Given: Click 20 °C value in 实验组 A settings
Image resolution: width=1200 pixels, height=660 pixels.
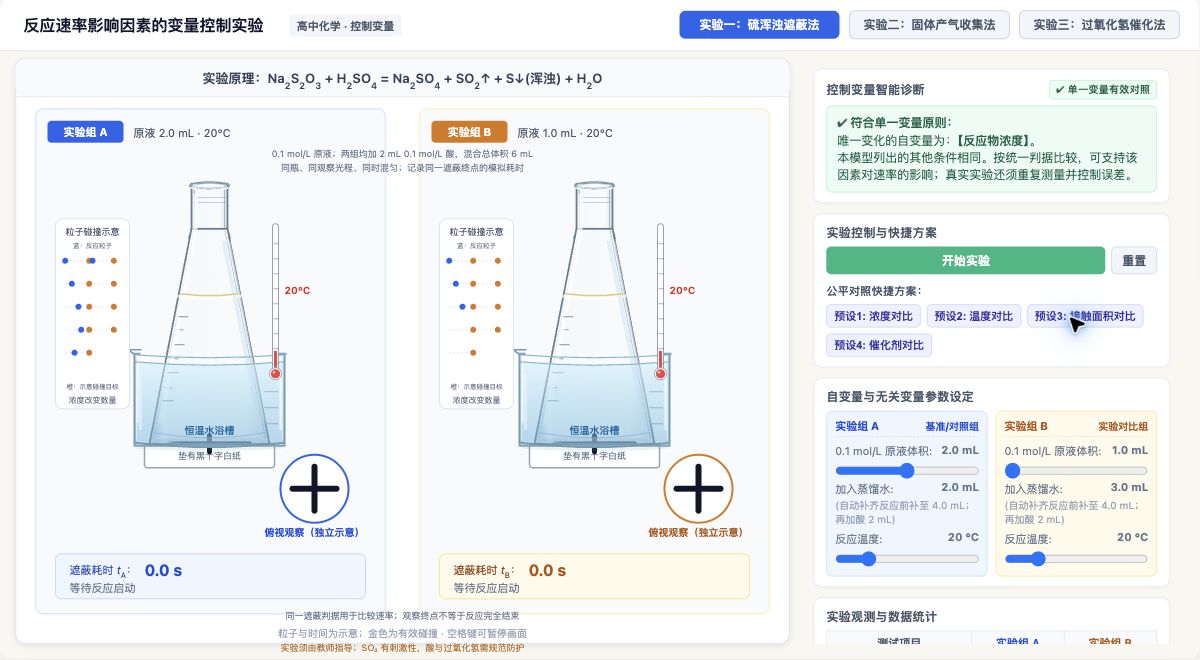Looking at the screenshot, I should point(963,538).
